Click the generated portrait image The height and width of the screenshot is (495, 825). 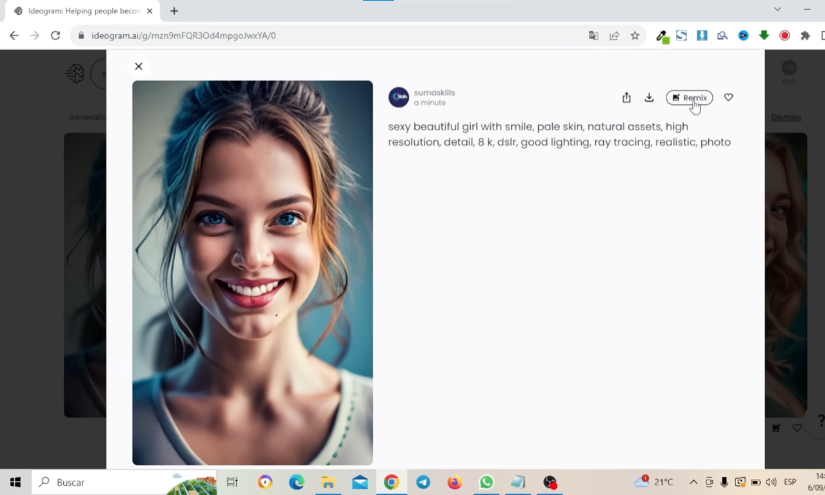252,272
